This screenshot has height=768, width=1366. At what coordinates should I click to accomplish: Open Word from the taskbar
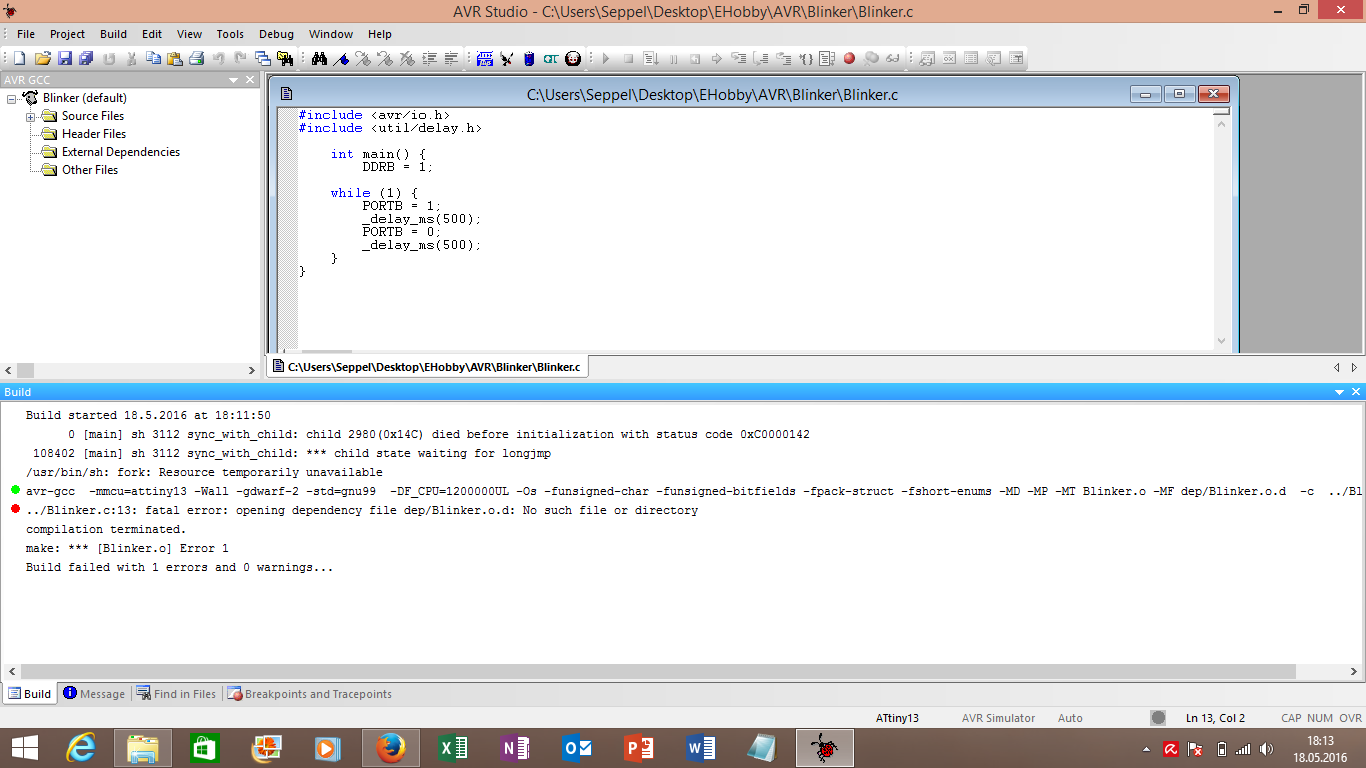click(x=701, y=748)
